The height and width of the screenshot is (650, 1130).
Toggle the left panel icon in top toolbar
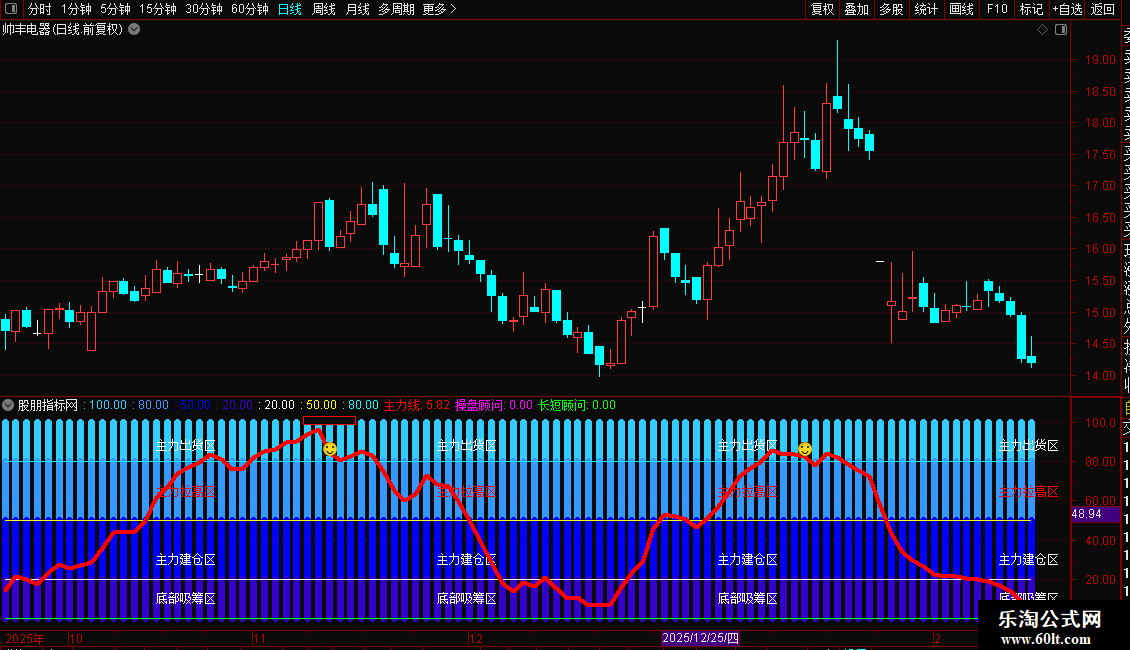[x=11, y=9]
